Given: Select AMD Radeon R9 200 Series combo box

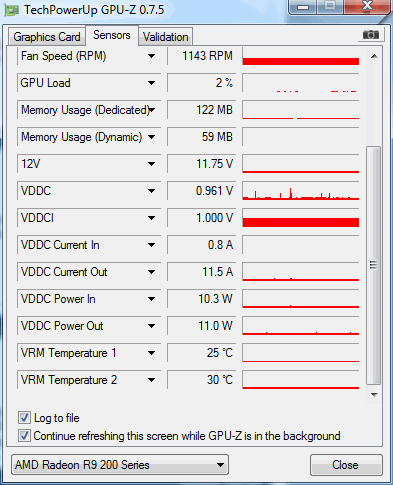Looking at the screenshot, I should [120, 465].
